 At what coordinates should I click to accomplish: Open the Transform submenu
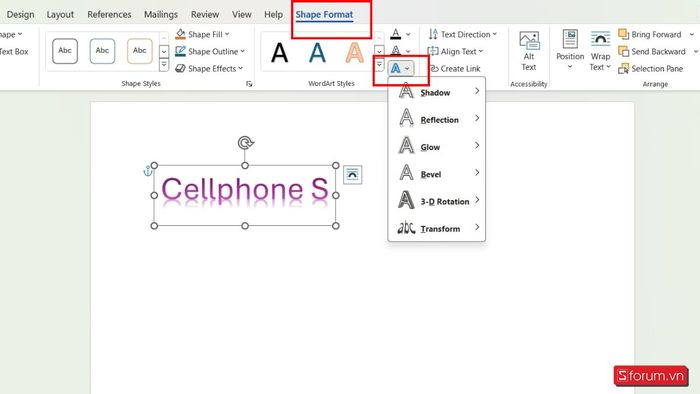click(x=437, y=228)
